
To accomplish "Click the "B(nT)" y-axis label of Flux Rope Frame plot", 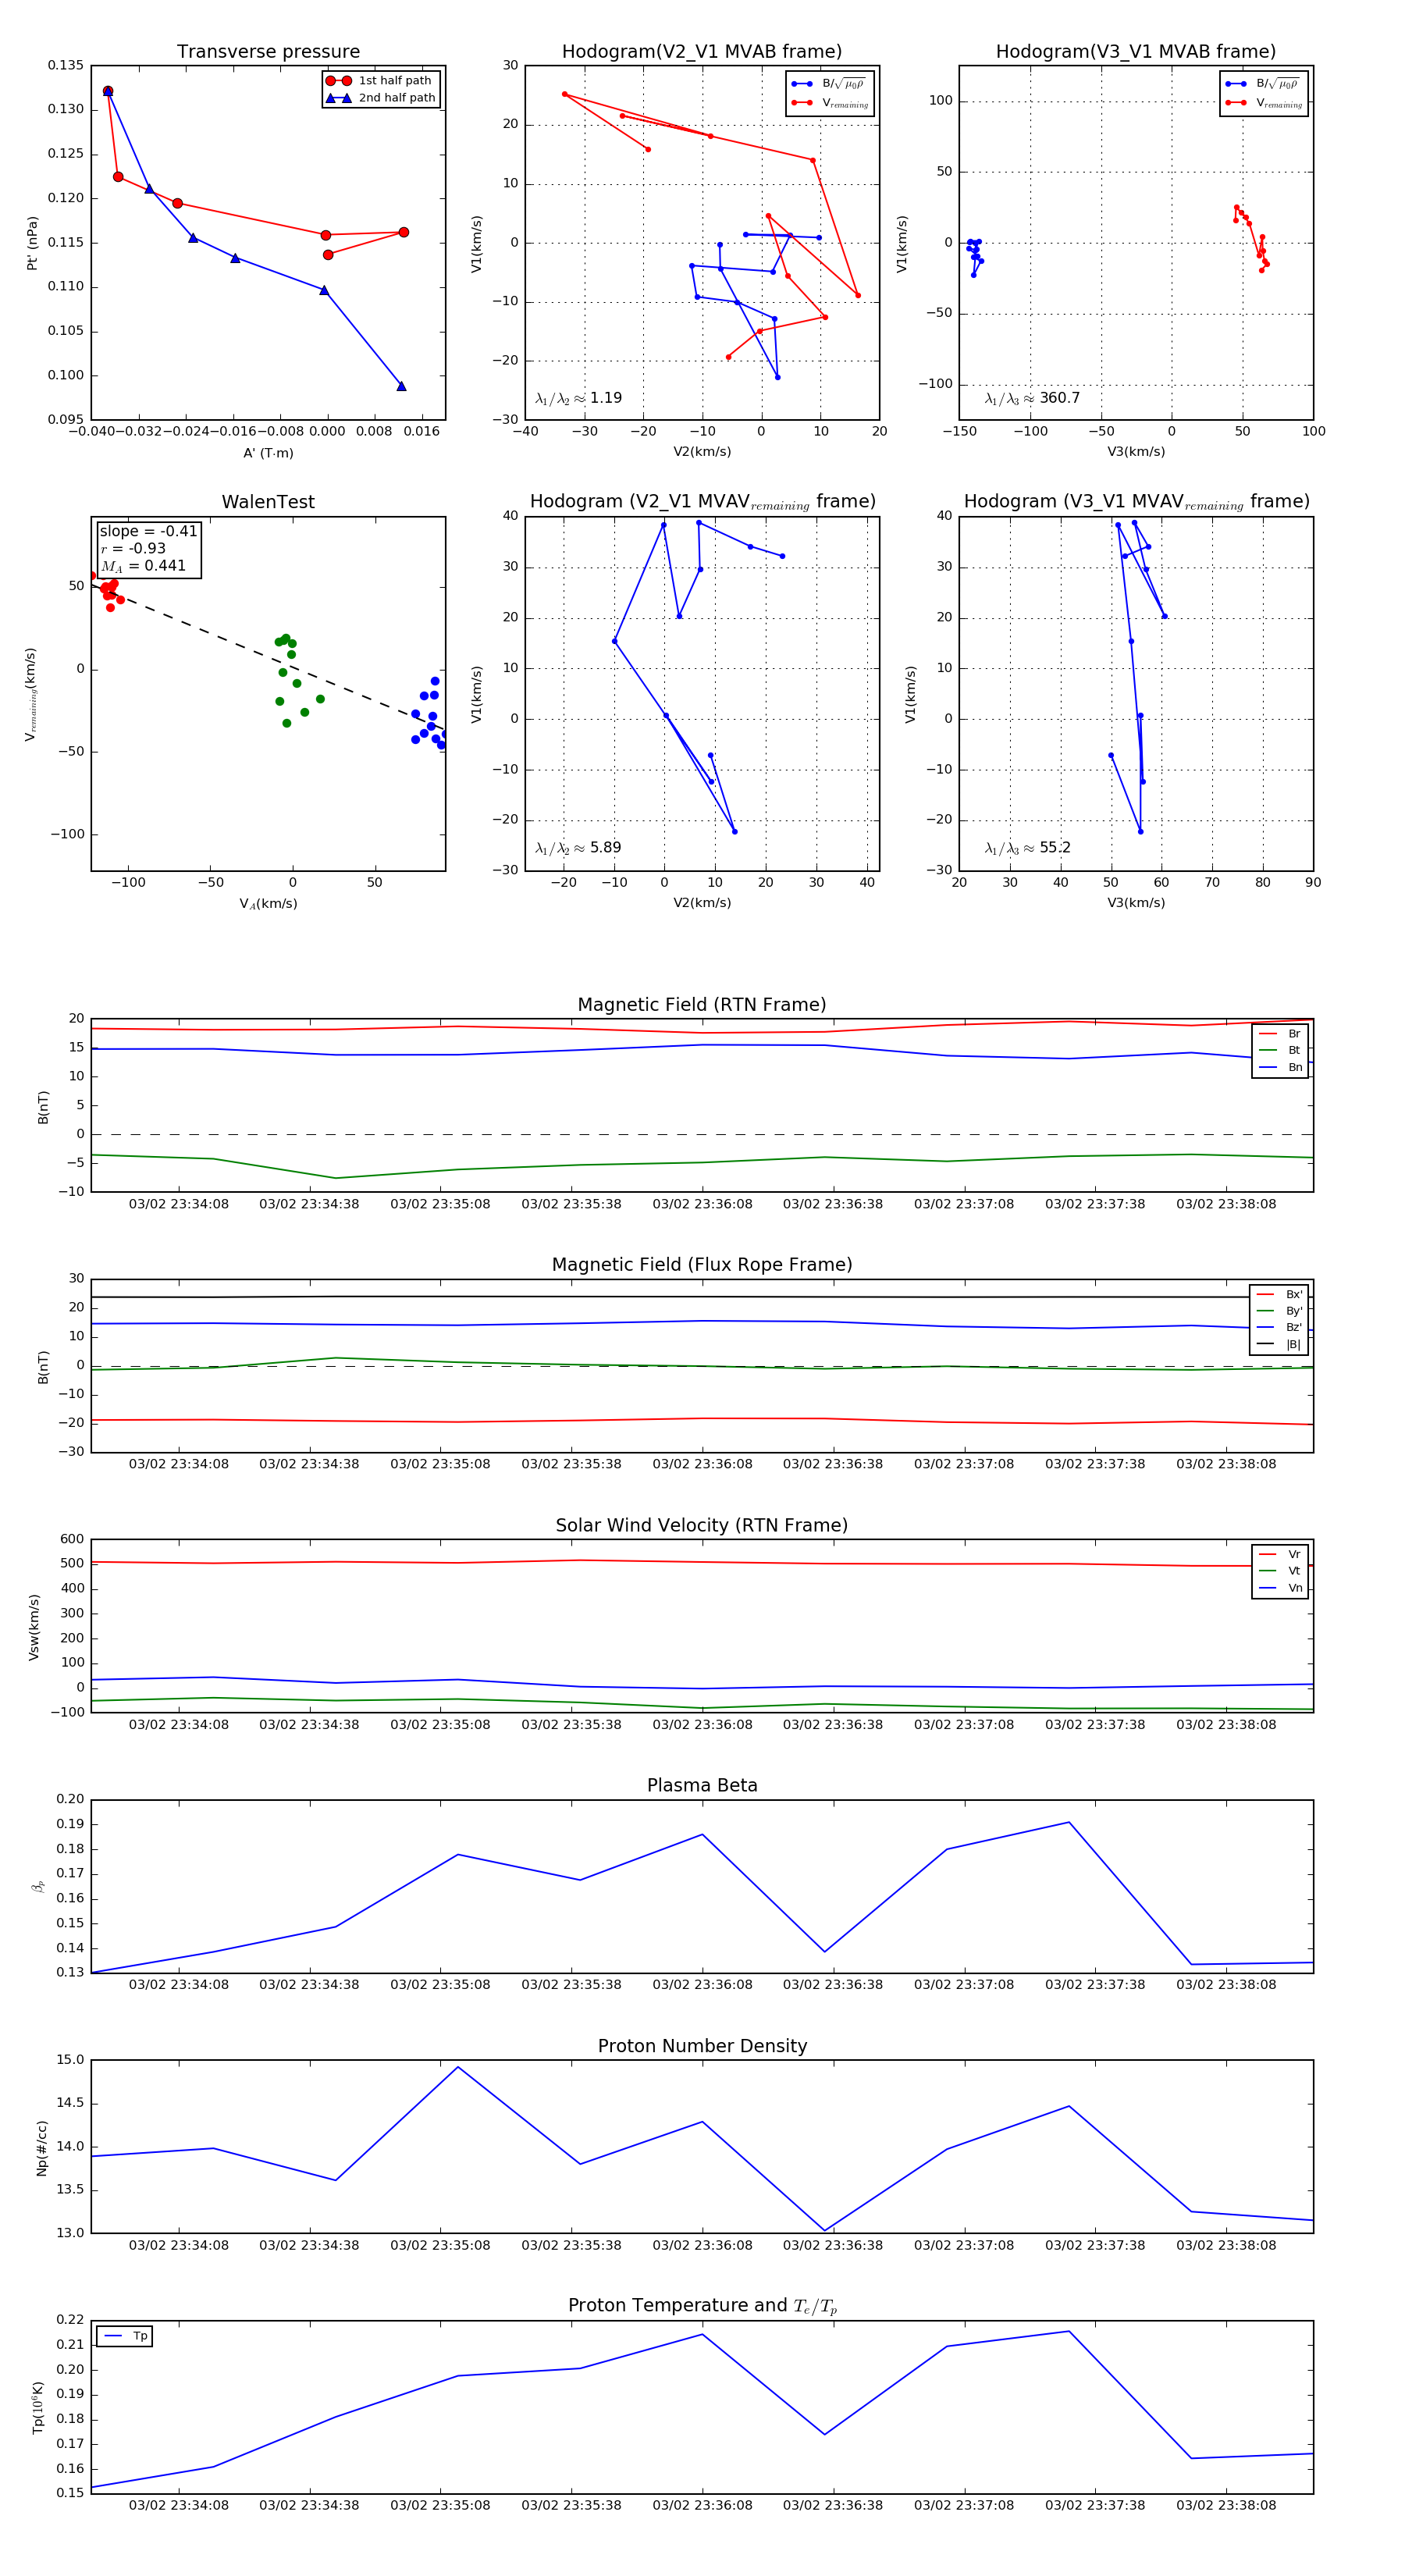I will pos(42,1367).
